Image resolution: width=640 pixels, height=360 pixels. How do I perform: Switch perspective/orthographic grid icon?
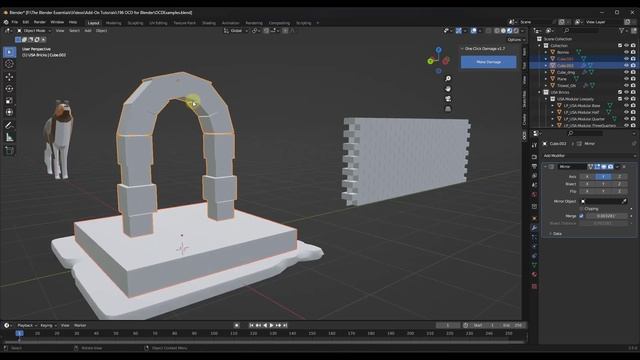[x=448, y=109]
